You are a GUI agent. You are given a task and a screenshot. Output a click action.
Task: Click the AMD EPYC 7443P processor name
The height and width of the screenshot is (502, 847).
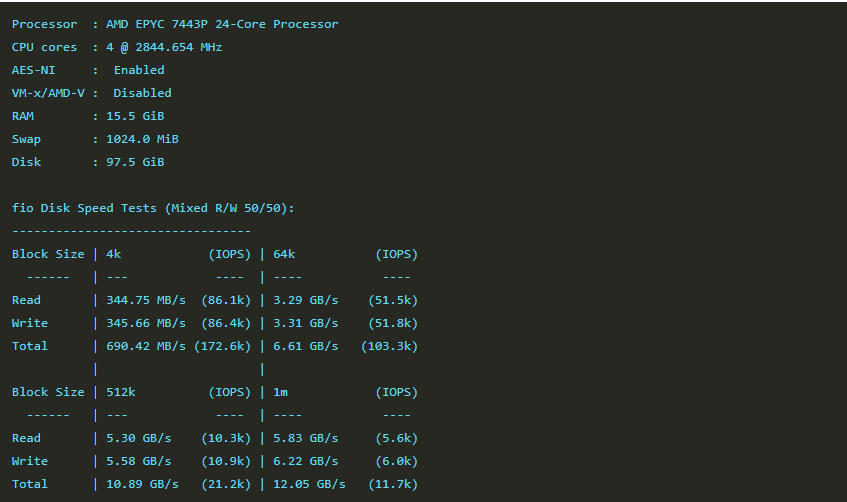[x=222, y=24]
